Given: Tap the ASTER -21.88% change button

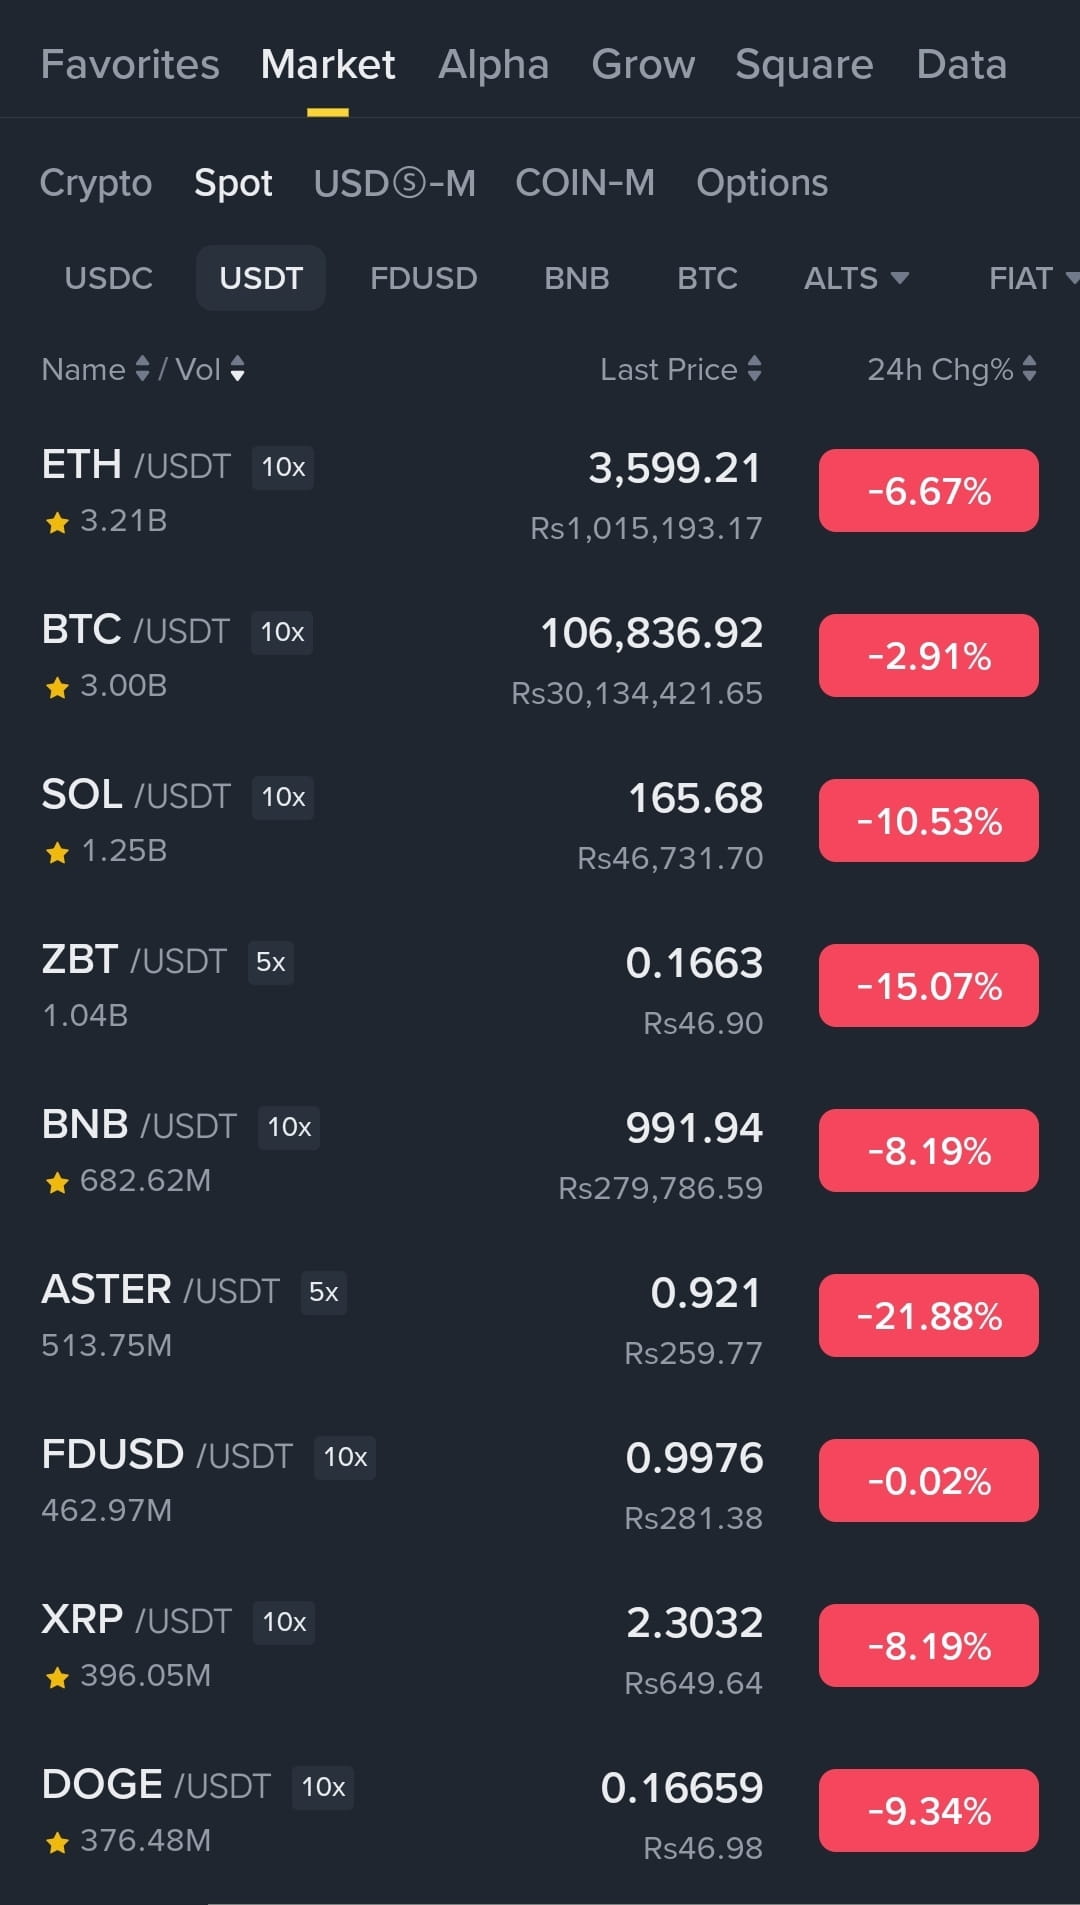Looking at the screenshot, I should click(929, 1316).
